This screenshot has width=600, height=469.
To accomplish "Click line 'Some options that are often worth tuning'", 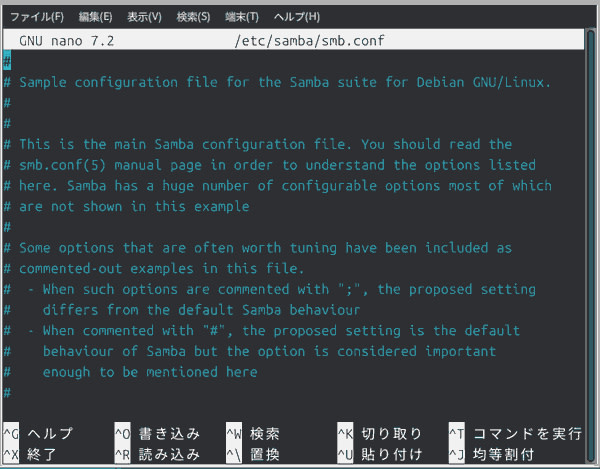I will [258, 248].
